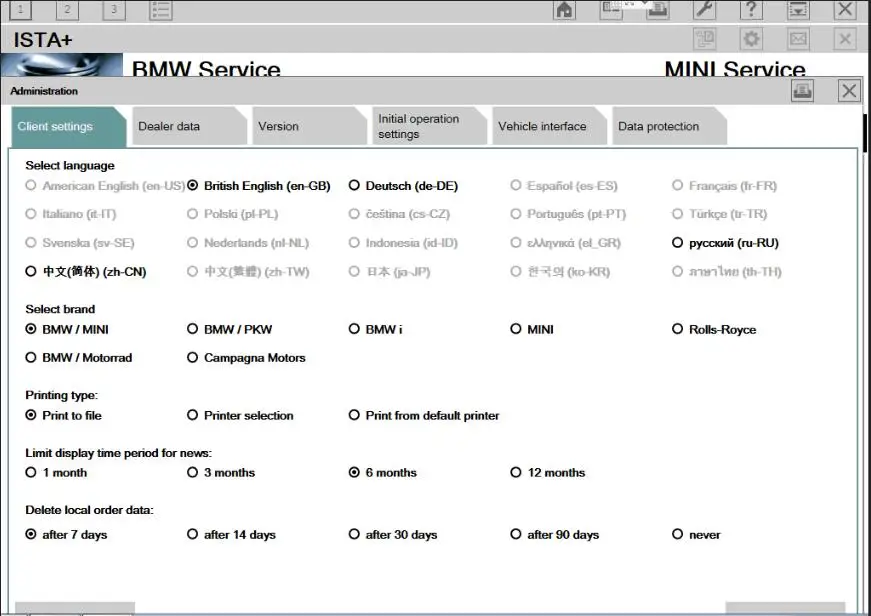Go to the Home screen icon
871x616 pixels.
pos(564,9)
